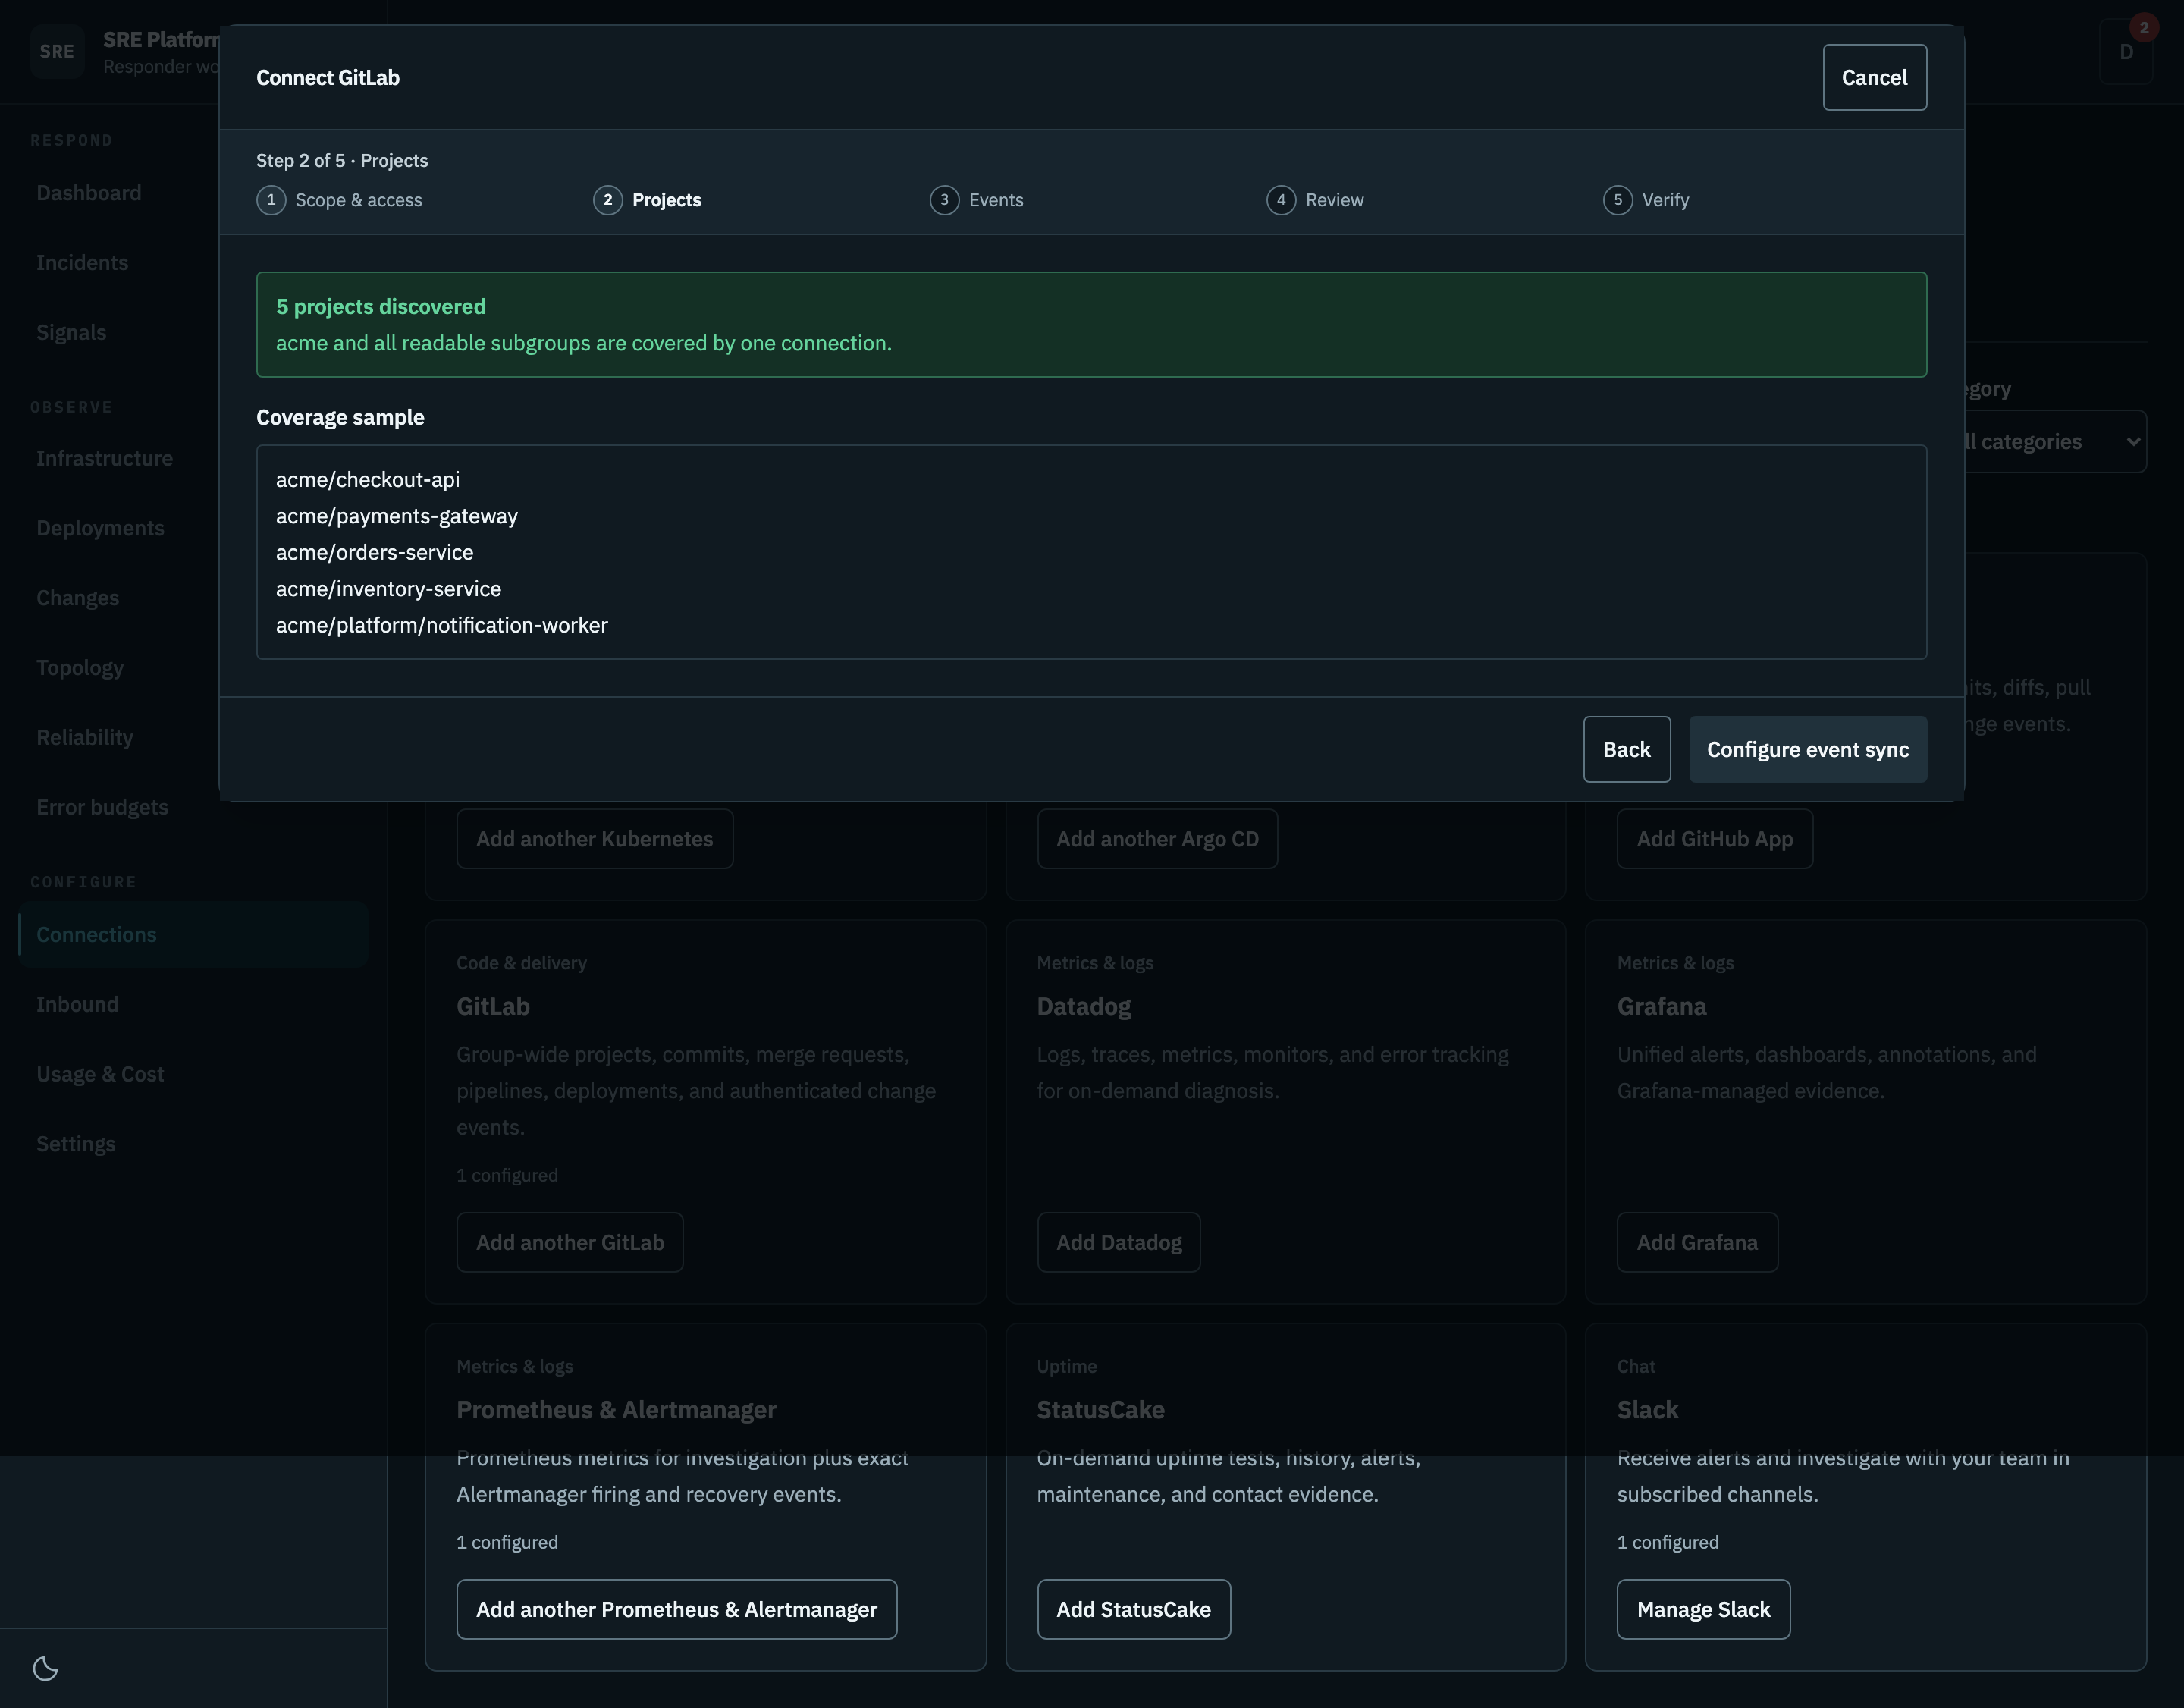Click Add Datadog button
2184x1708 pixels.
coord(1118,1242)
